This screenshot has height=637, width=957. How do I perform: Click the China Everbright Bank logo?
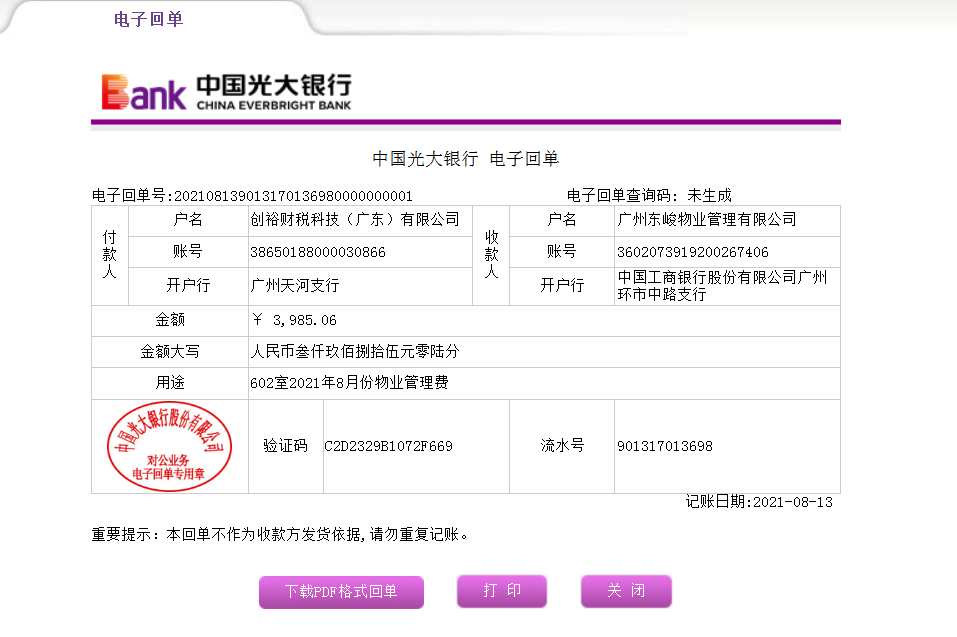[226, 91]
